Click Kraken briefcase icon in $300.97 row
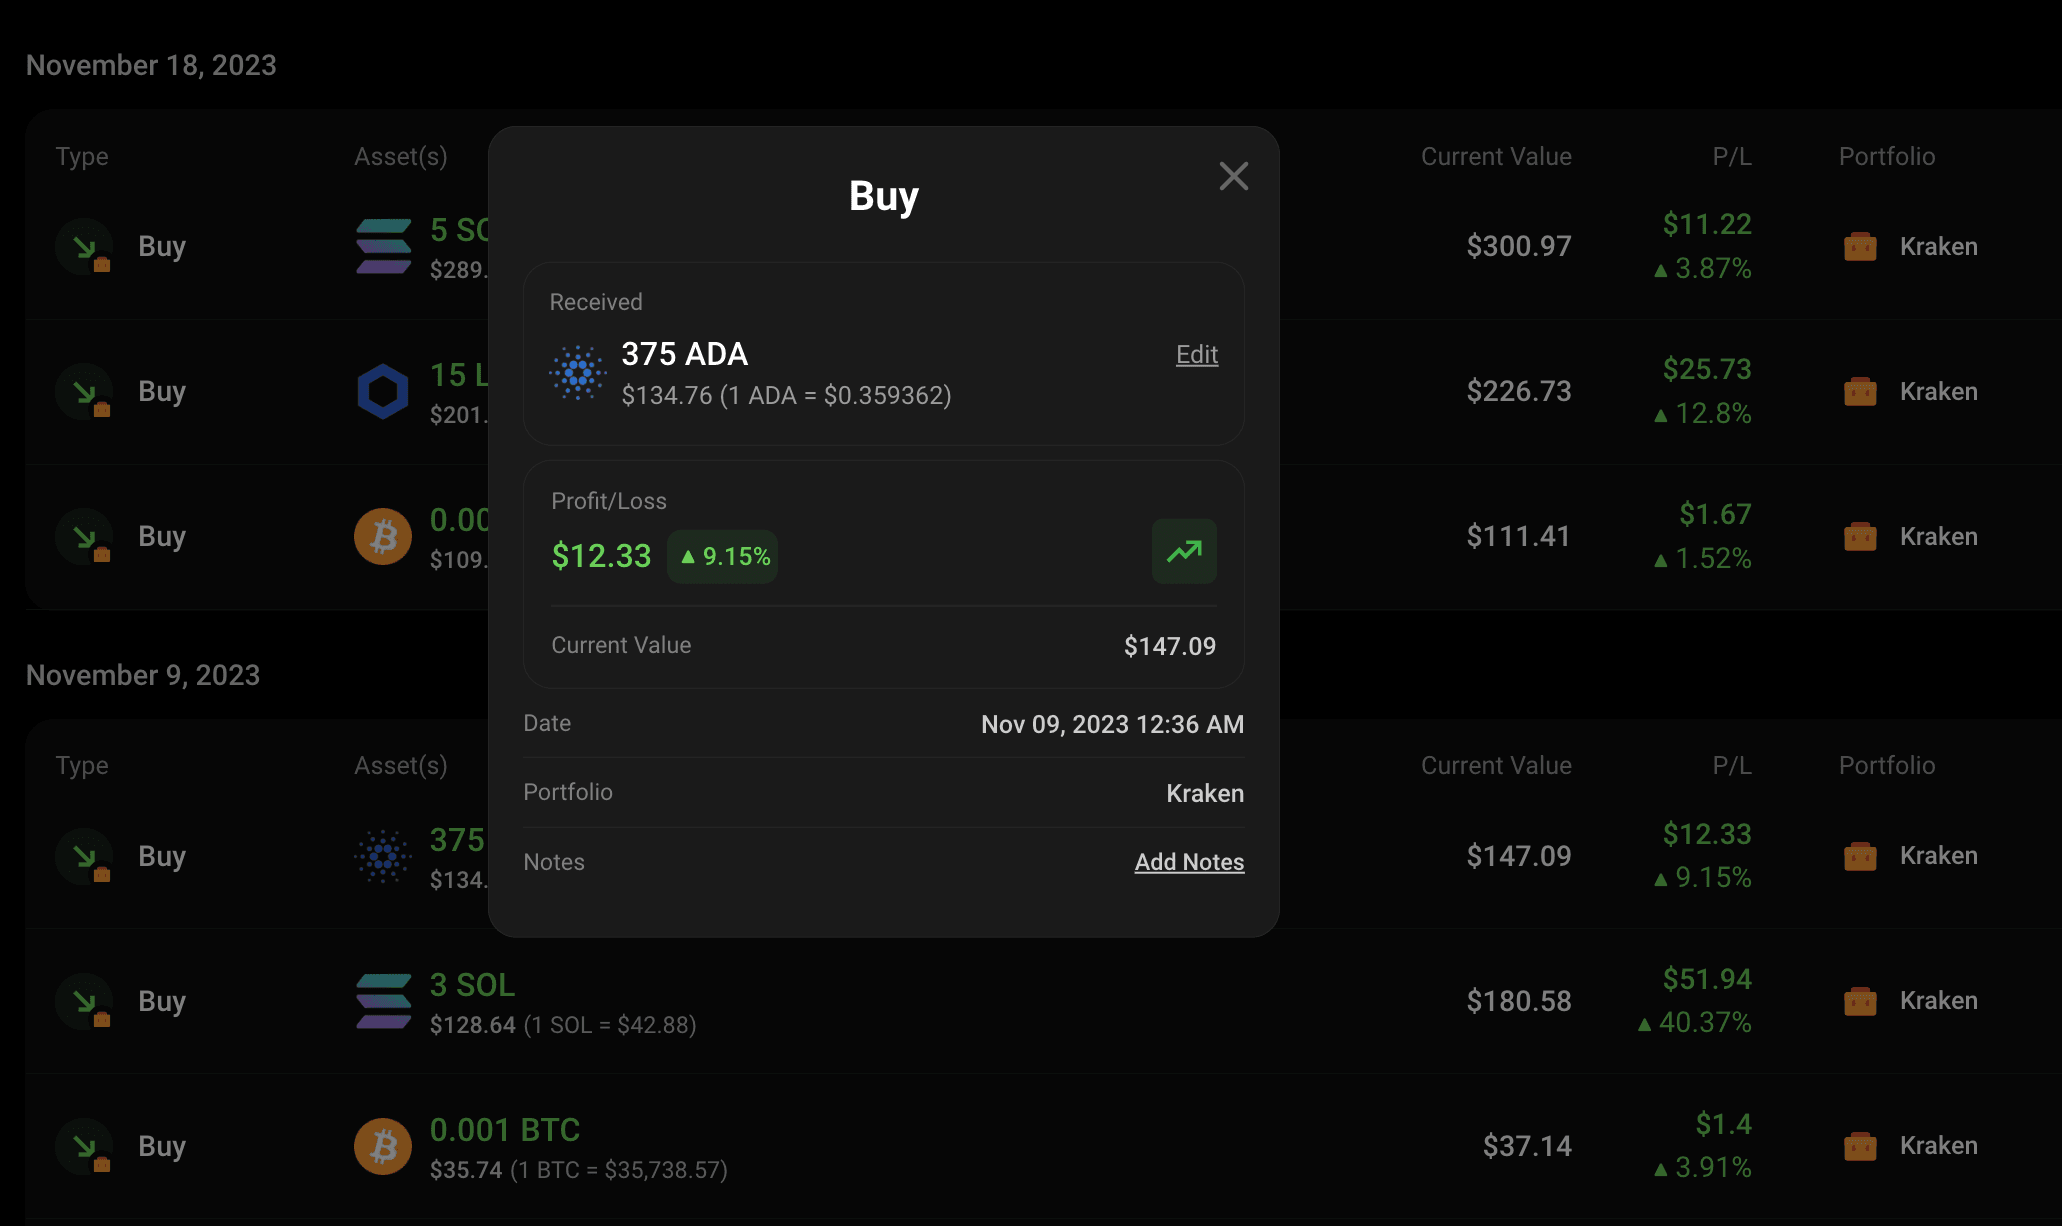The height and width of the screenshot is (1226, 2062). click(1860, 246)
